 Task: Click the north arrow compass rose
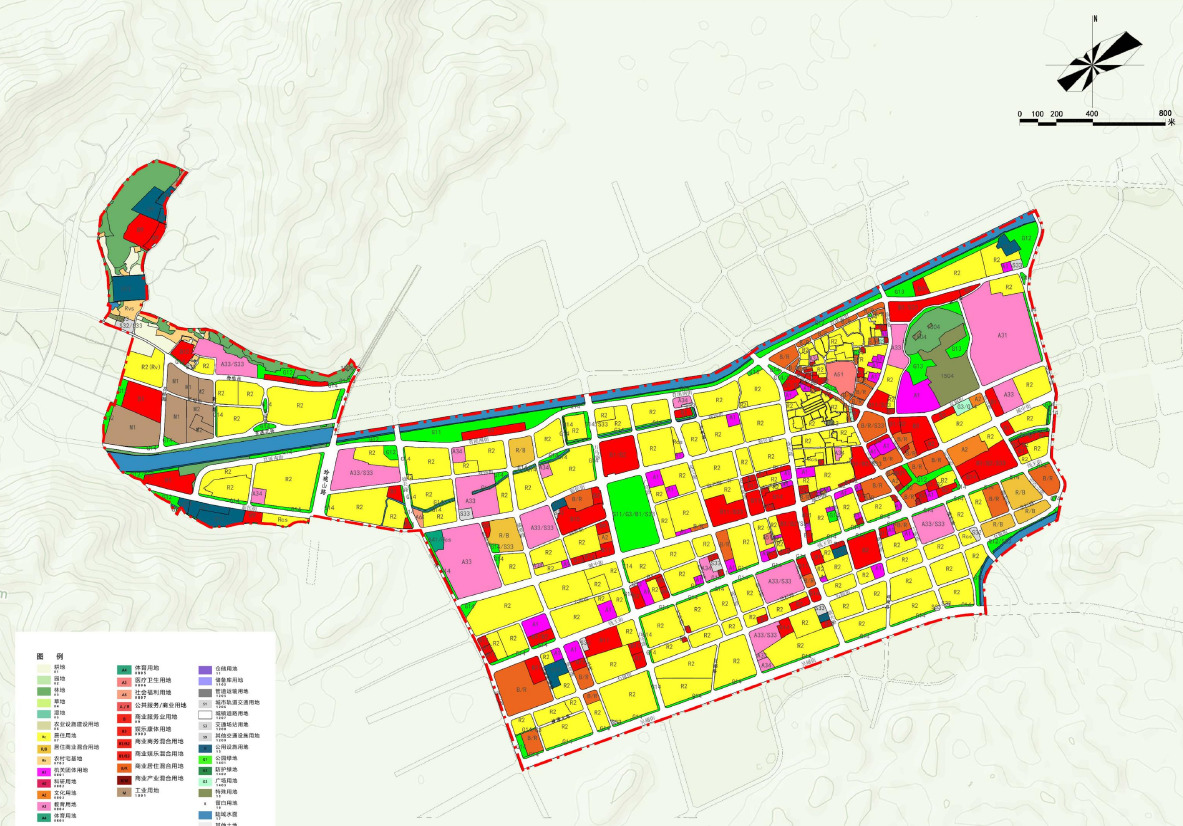coord(1095,63)
